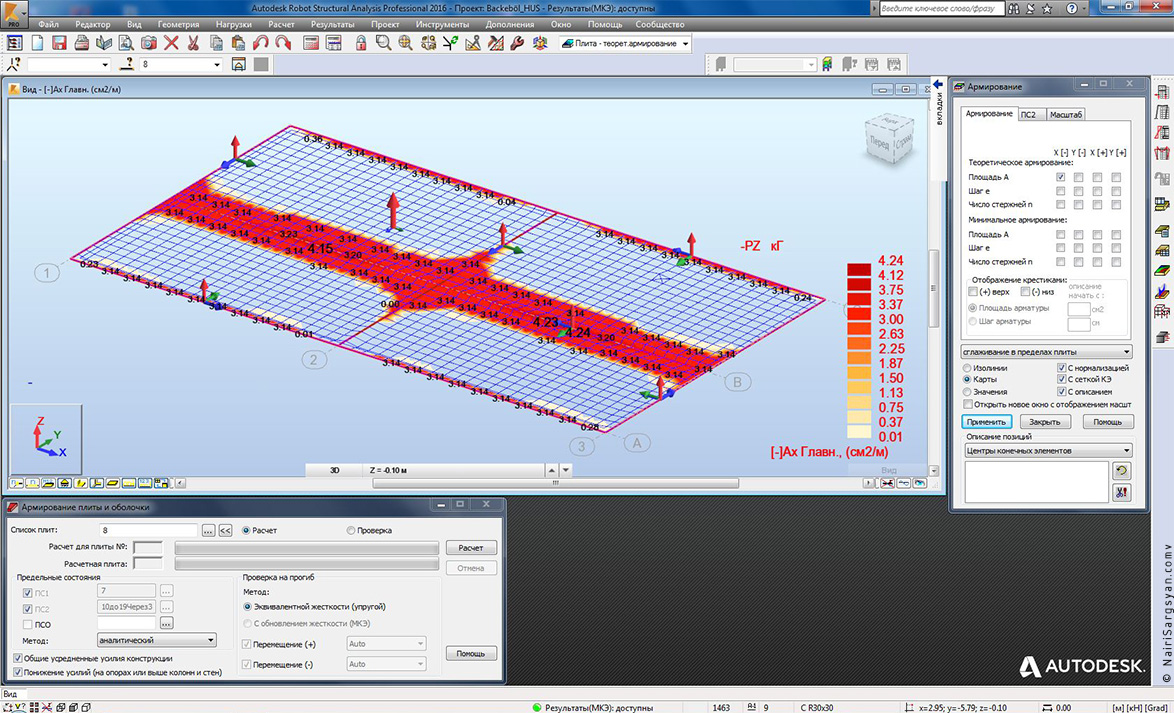Enable the (+) верх crosses checkbox
The image size is (1174, 713).
(973, 291)
